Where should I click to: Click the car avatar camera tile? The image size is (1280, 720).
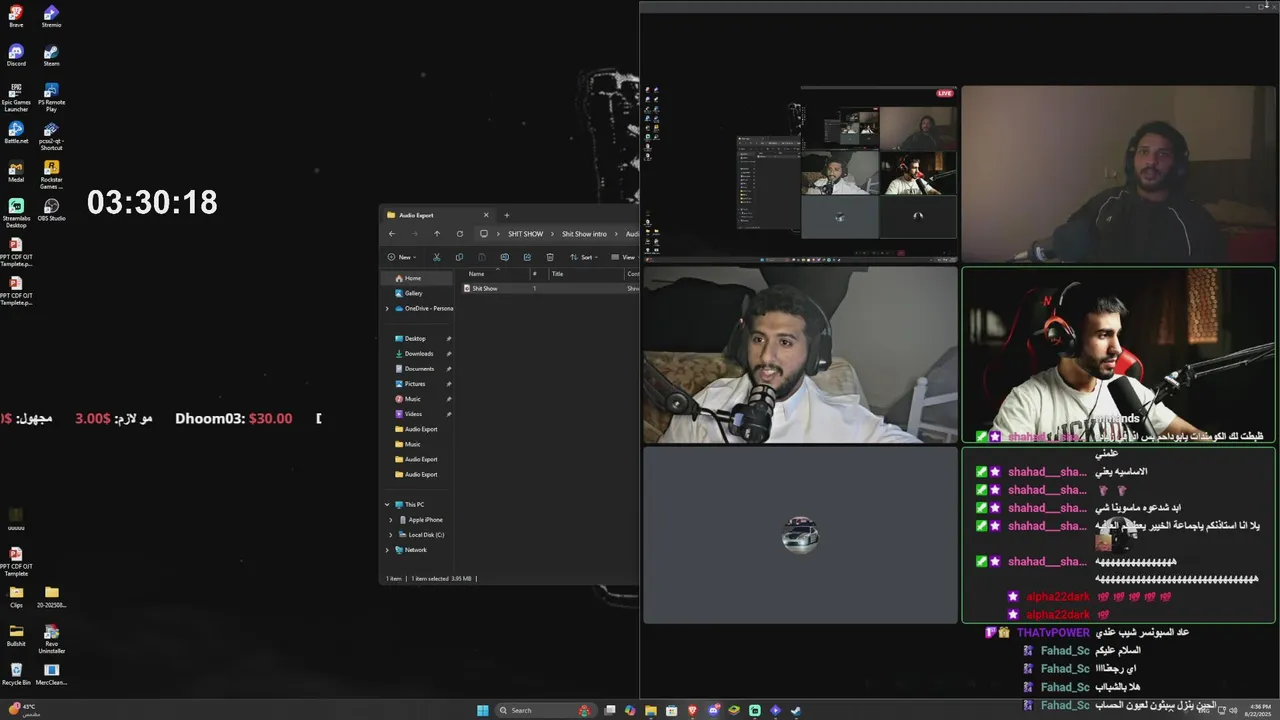tap(800, 535)
